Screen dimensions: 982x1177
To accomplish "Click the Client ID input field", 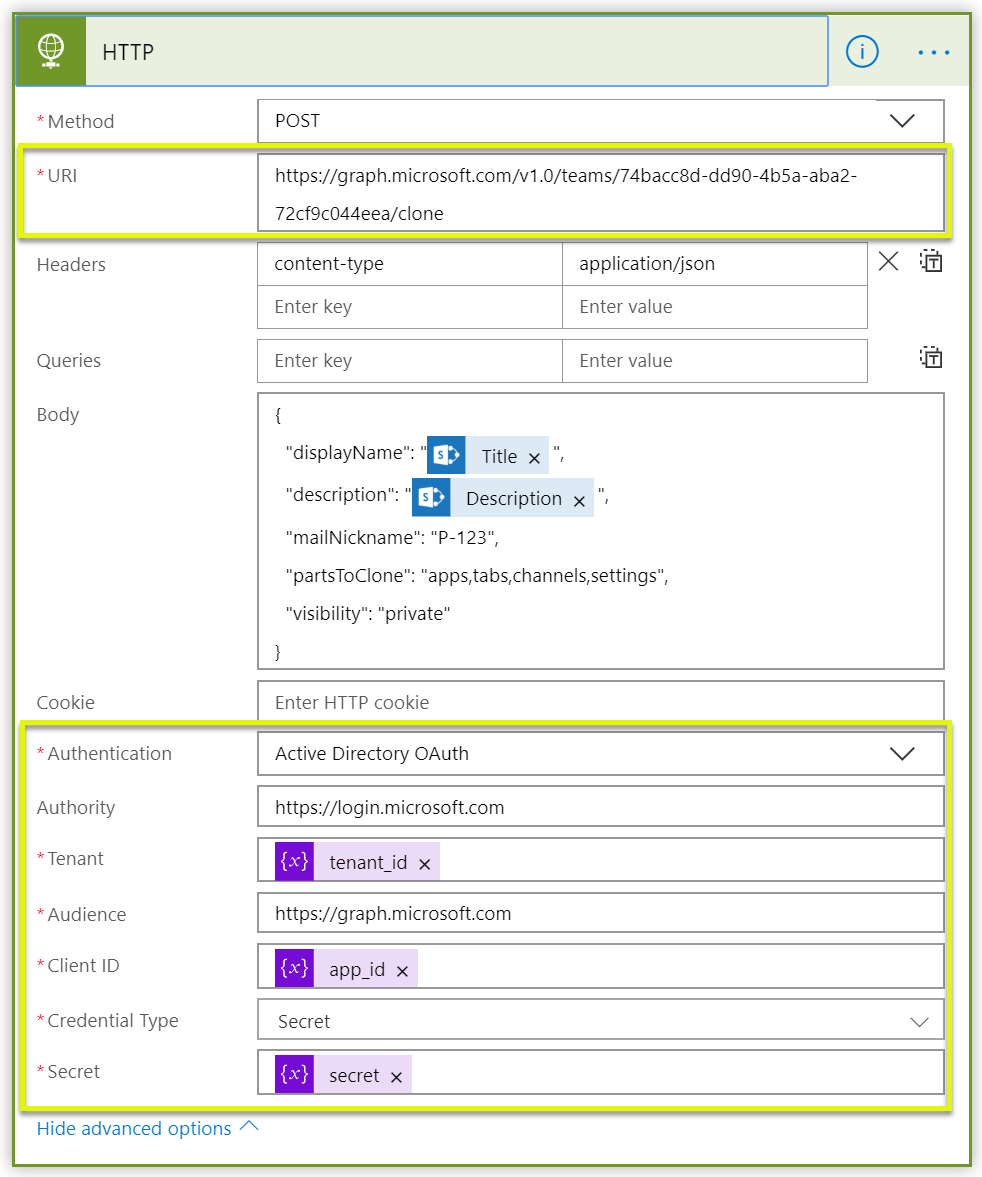I will pyautogui.click(x=601, y=967).
